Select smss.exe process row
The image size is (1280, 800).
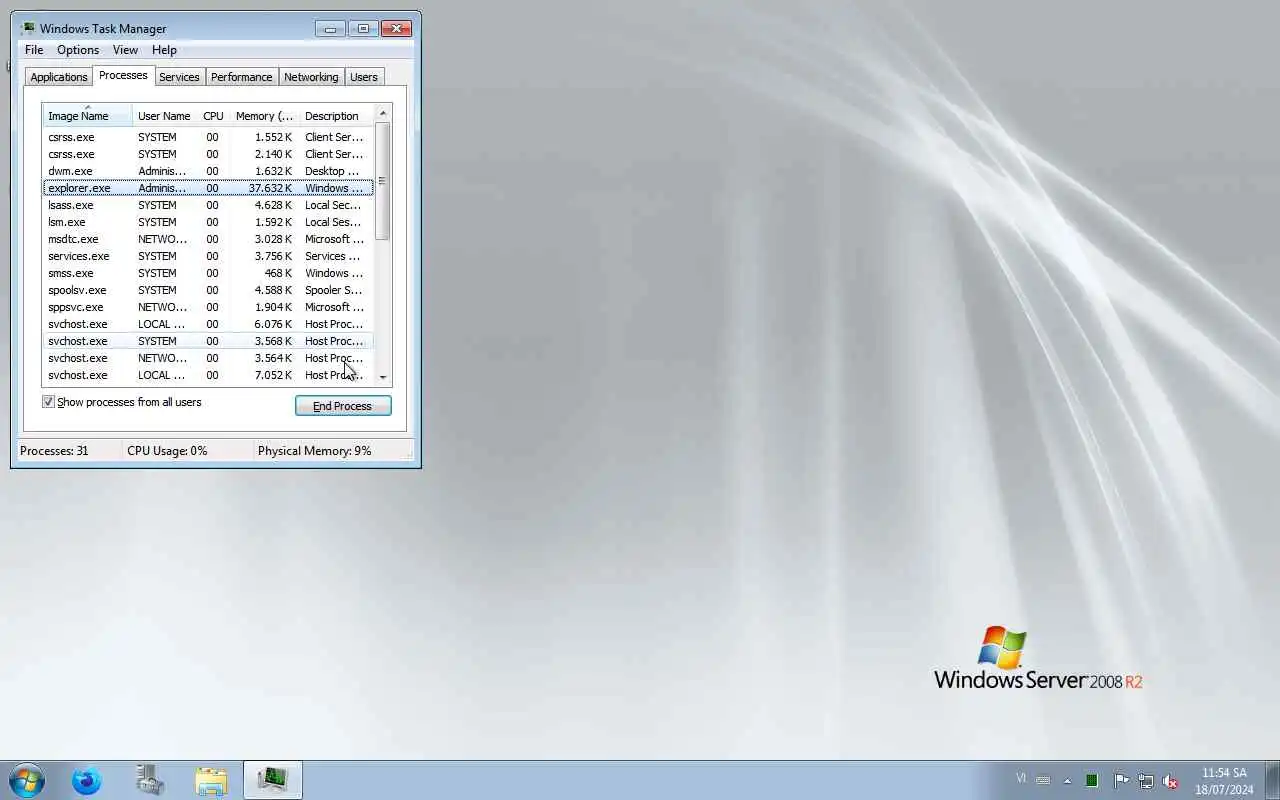point(208,273)
